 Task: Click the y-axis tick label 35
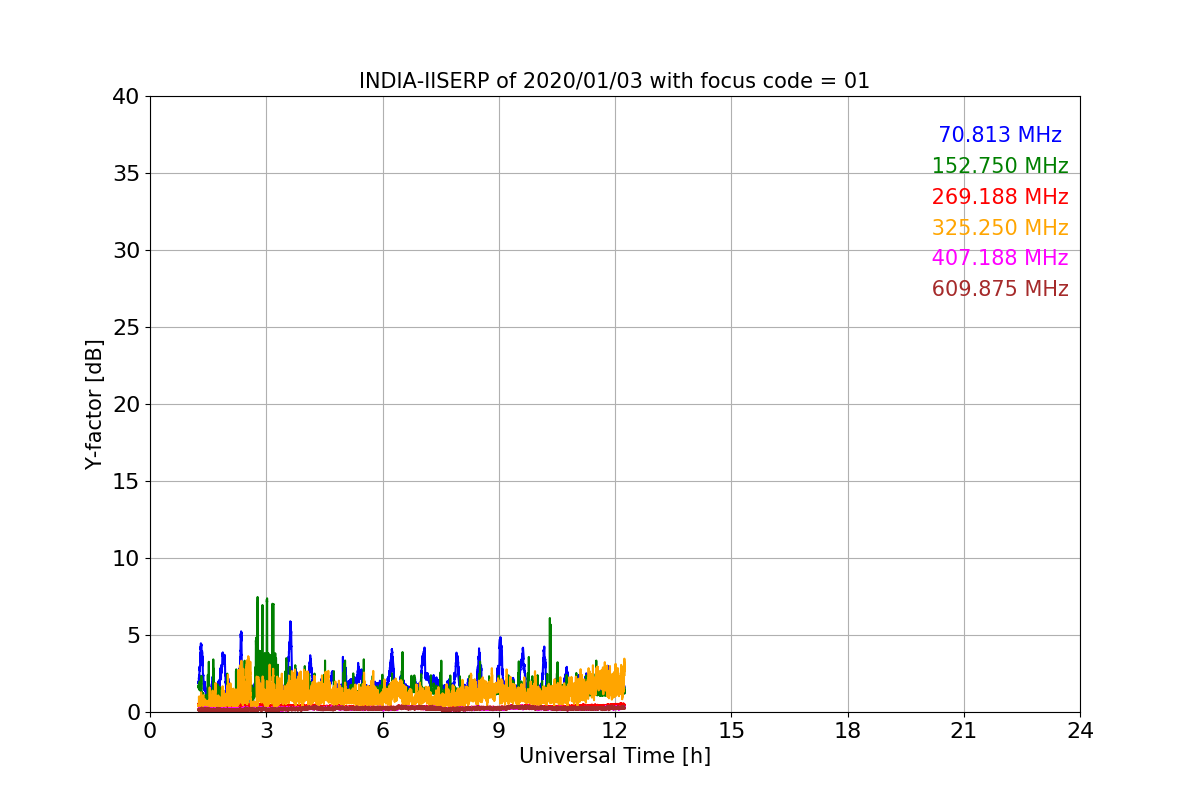click(126, 174)
